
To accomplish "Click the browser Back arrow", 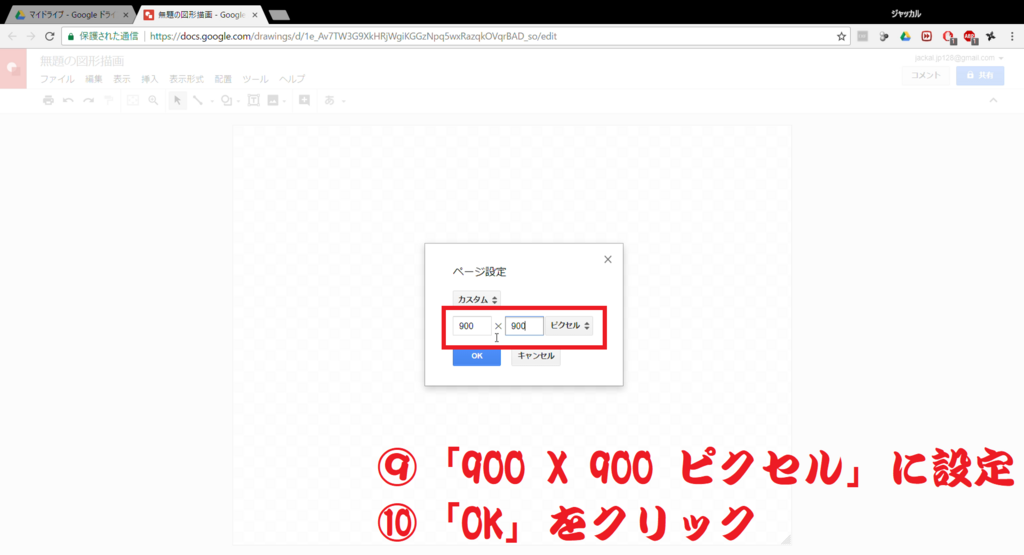I will (x=12, y=37).
